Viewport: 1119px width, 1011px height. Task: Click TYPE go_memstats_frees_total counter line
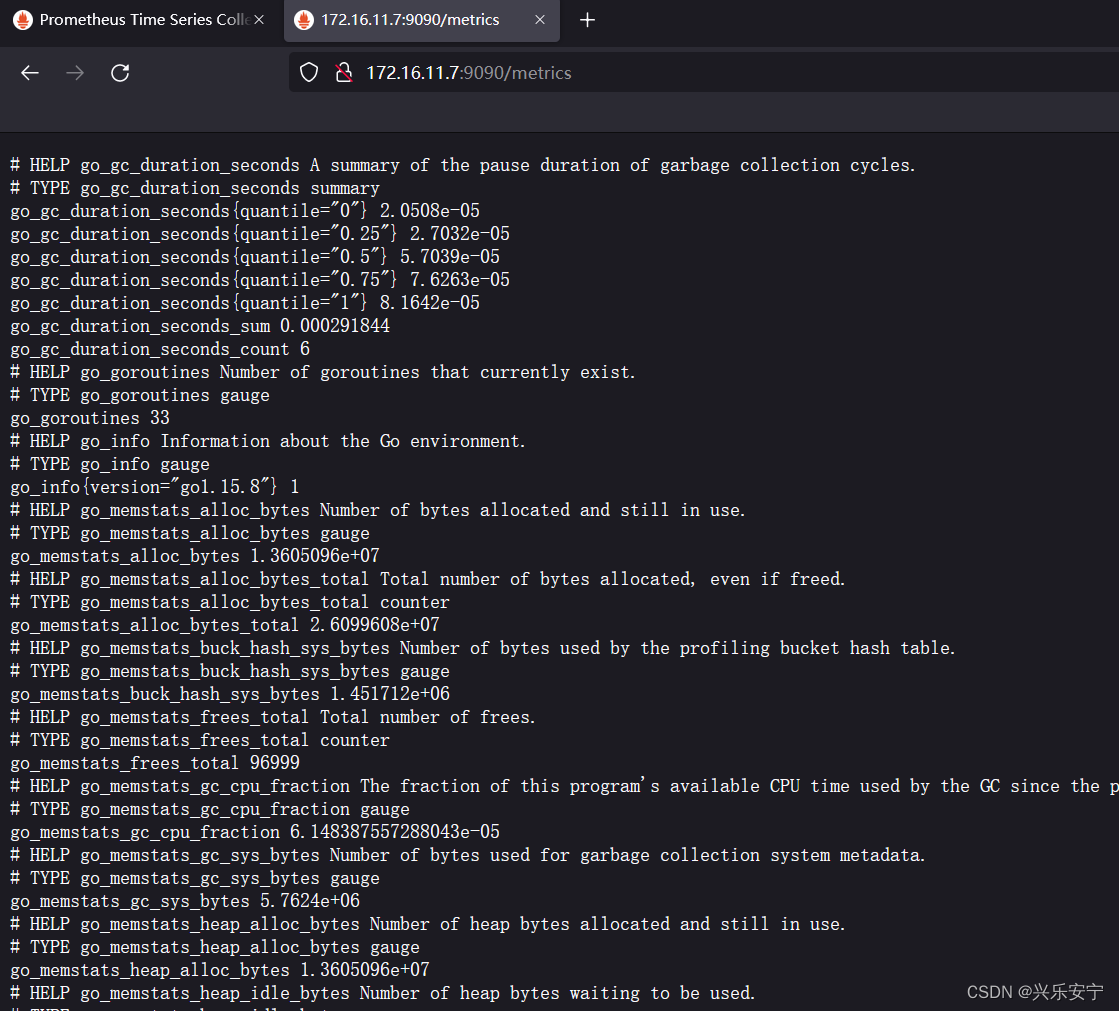click(x=200, y=741)
